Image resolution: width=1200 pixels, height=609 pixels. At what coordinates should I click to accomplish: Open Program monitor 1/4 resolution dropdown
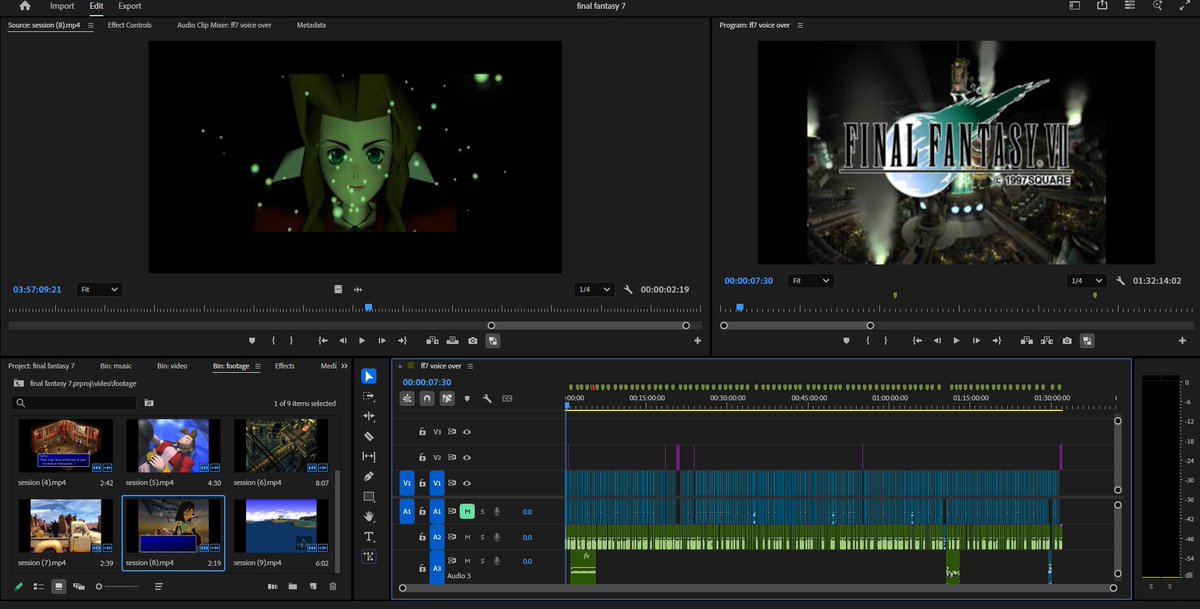tap(1086, 281)
